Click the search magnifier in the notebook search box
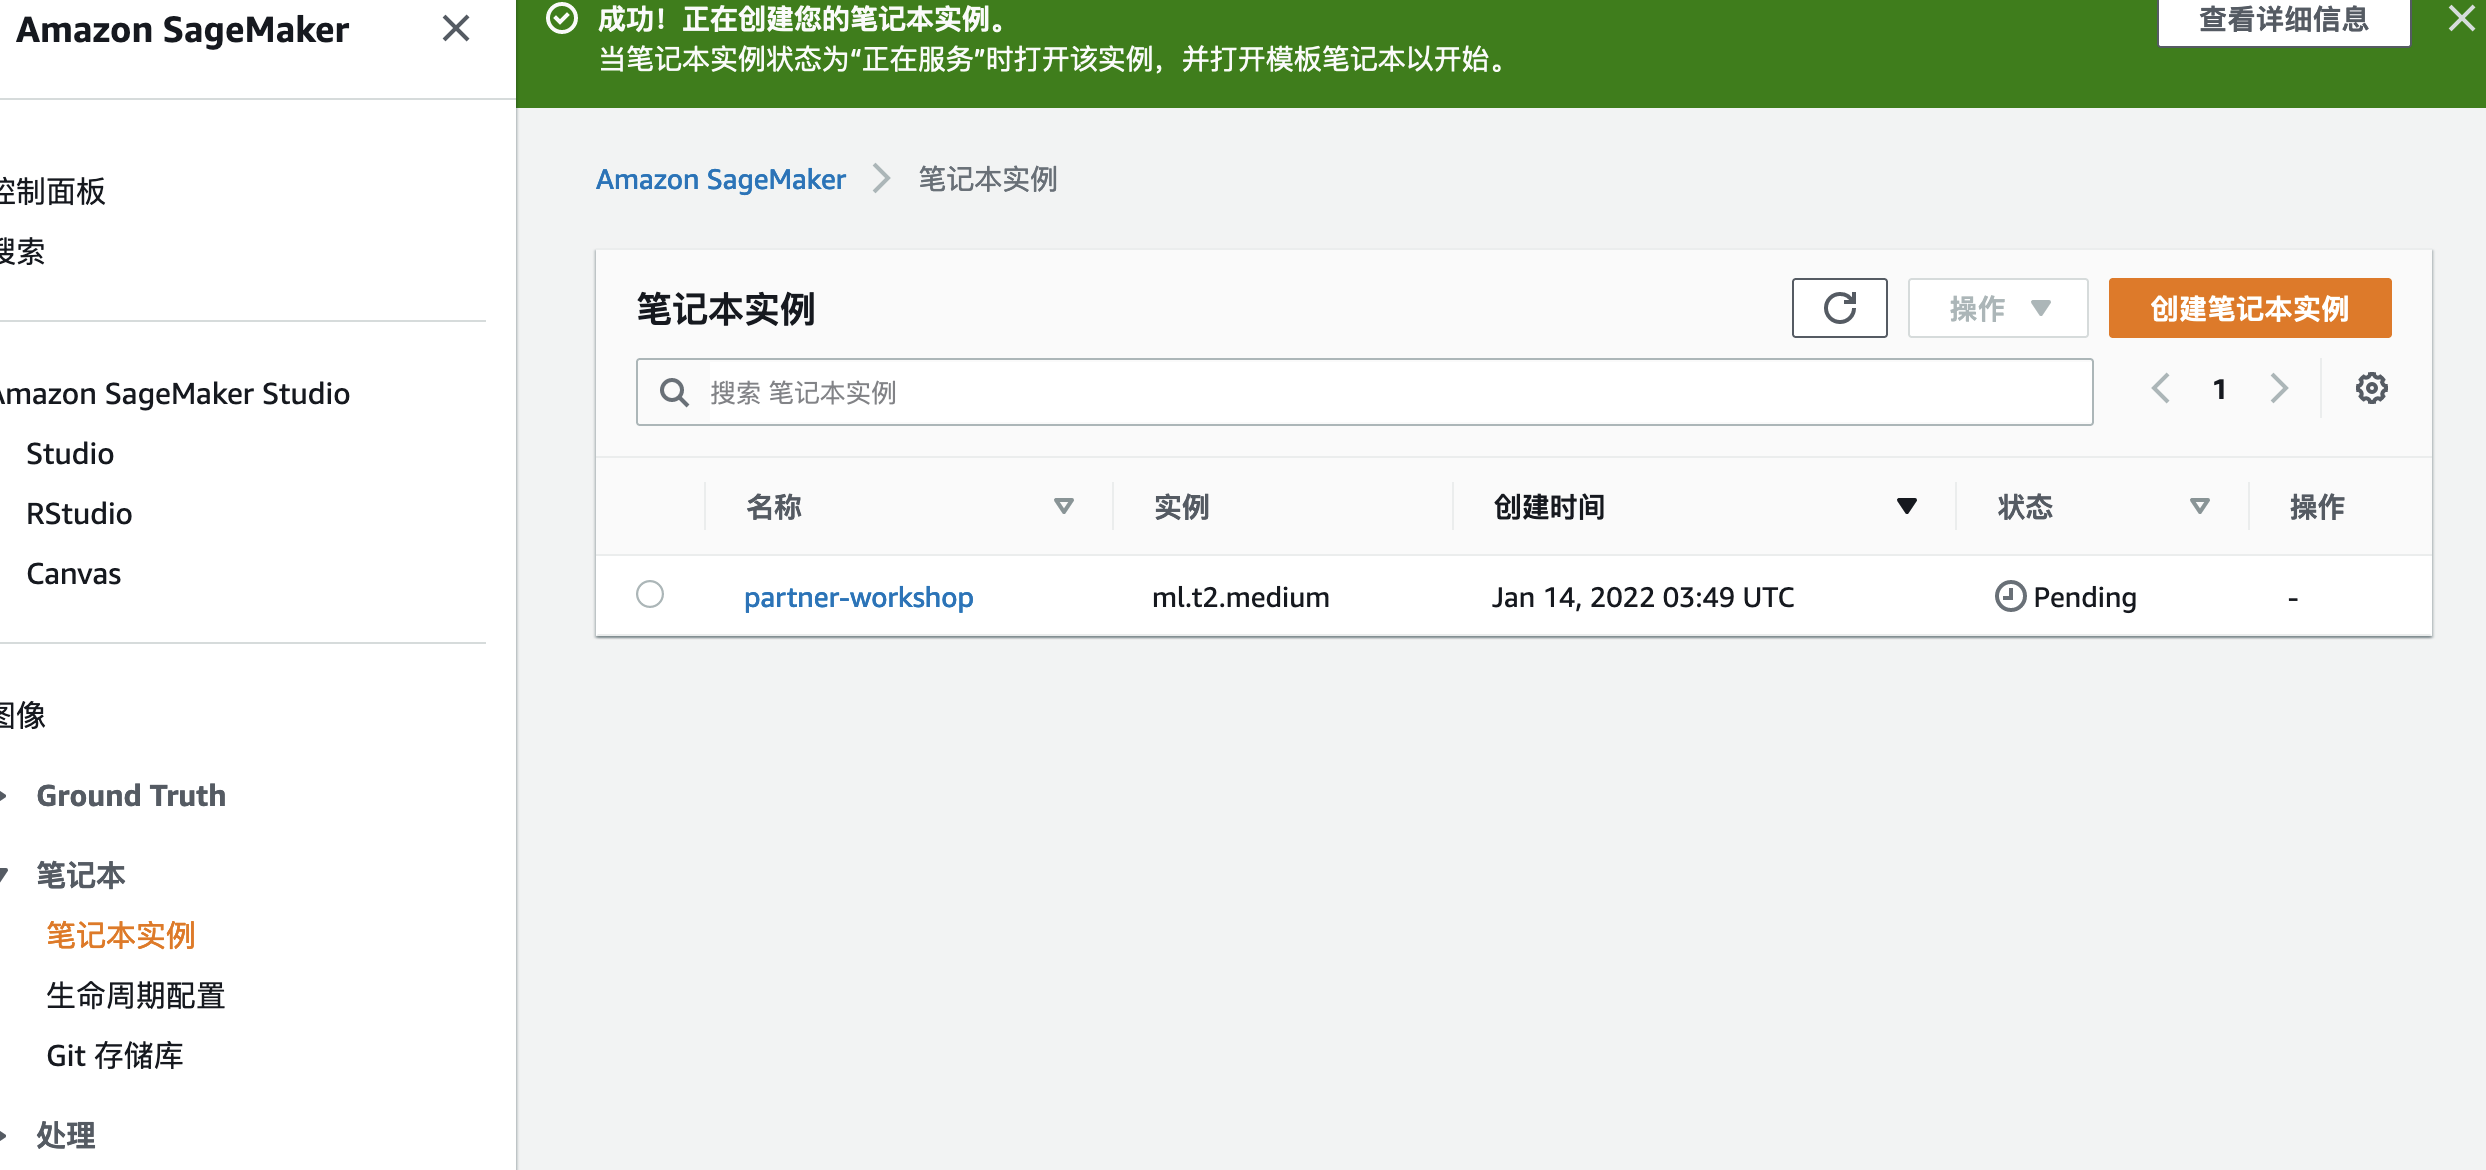 pyautogui.click(x=673, y=391)
